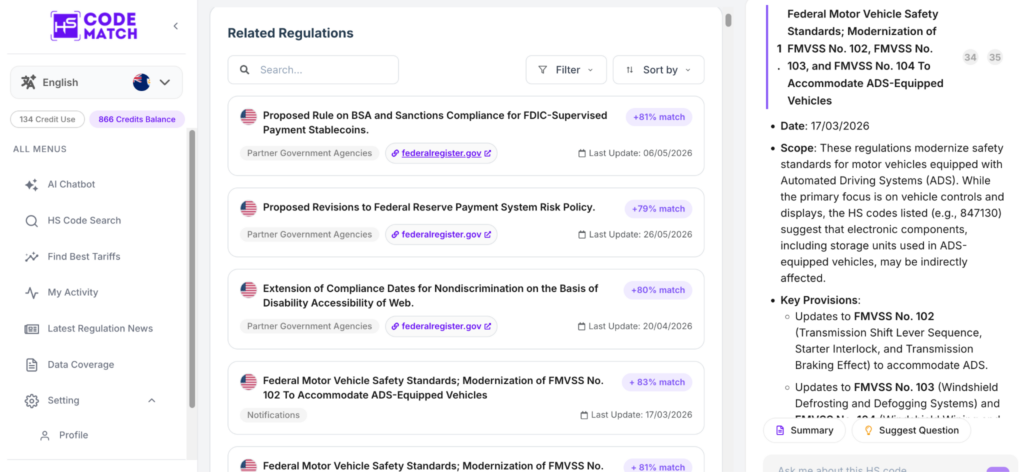Collapse the Setting submenu
This screenshot has width=1024, height=472.
(152, 400)
